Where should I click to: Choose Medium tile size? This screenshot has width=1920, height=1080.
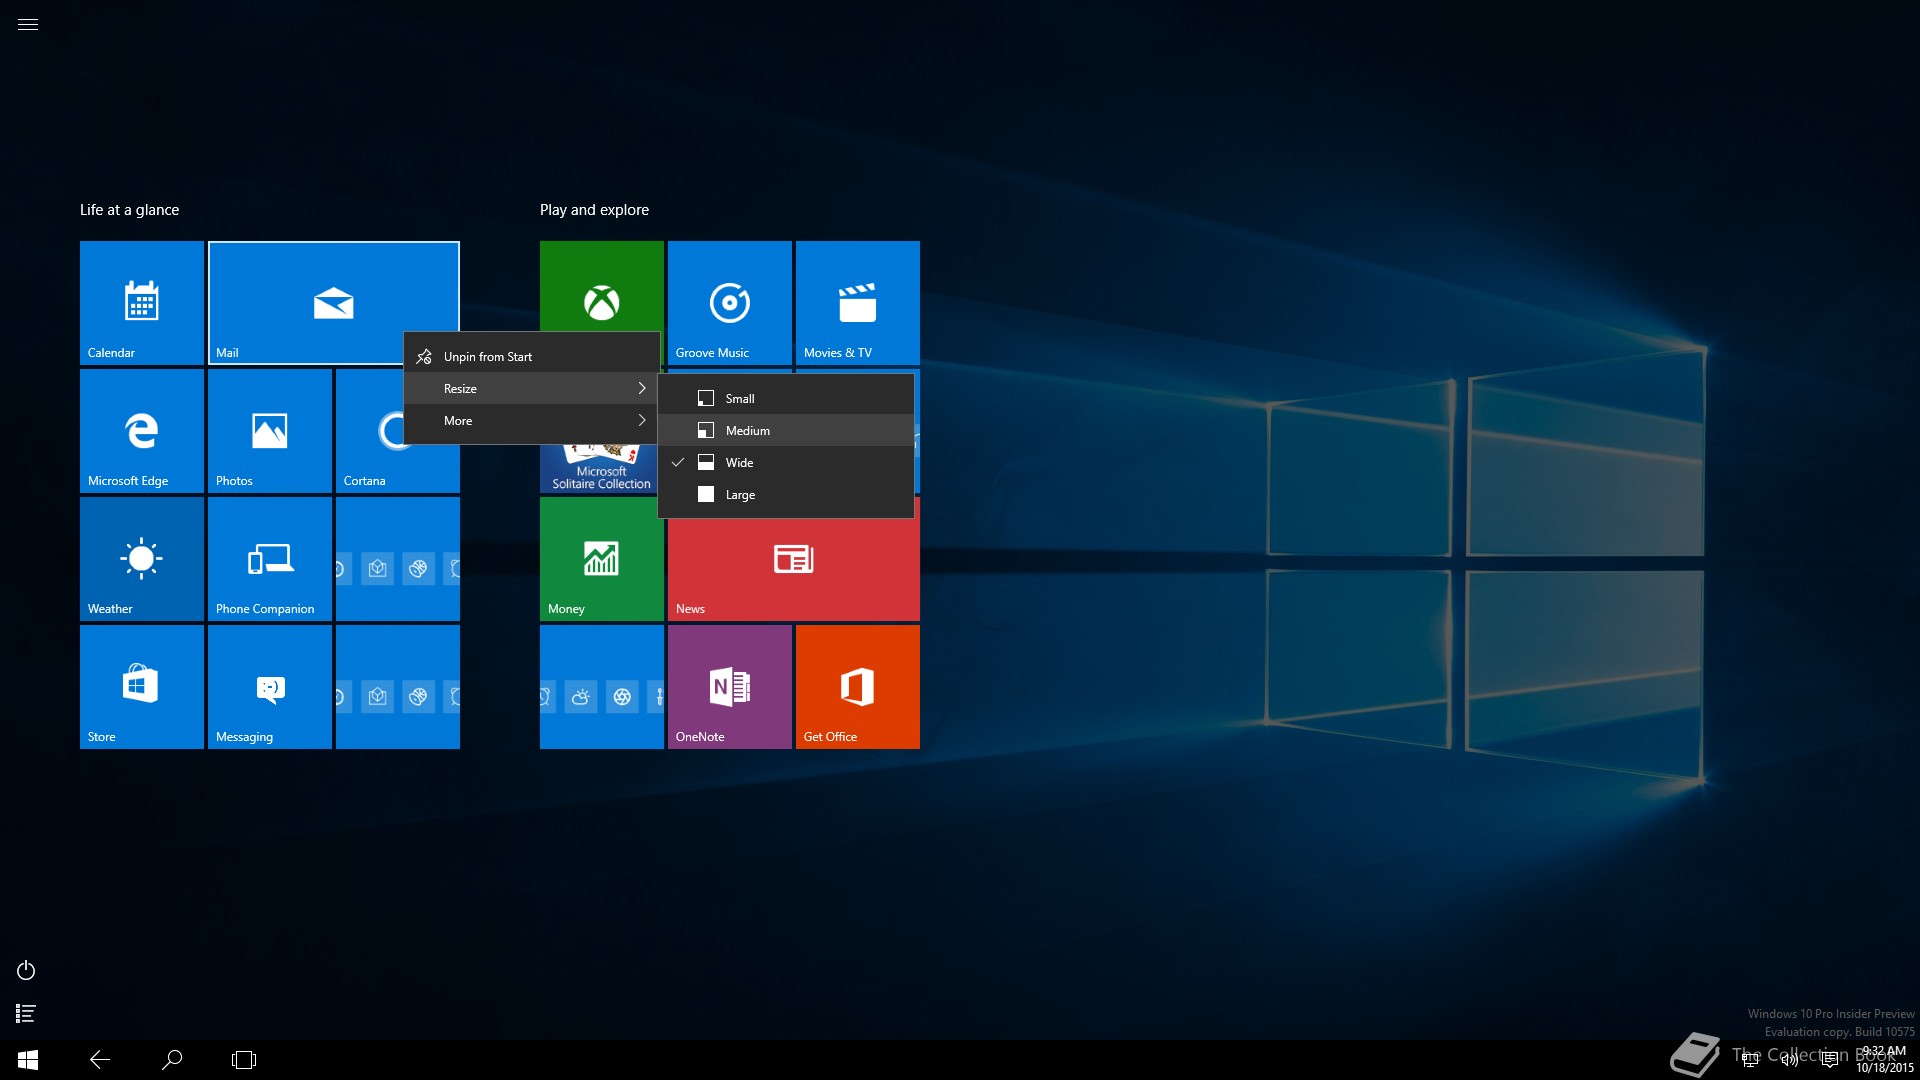[786, 431]
